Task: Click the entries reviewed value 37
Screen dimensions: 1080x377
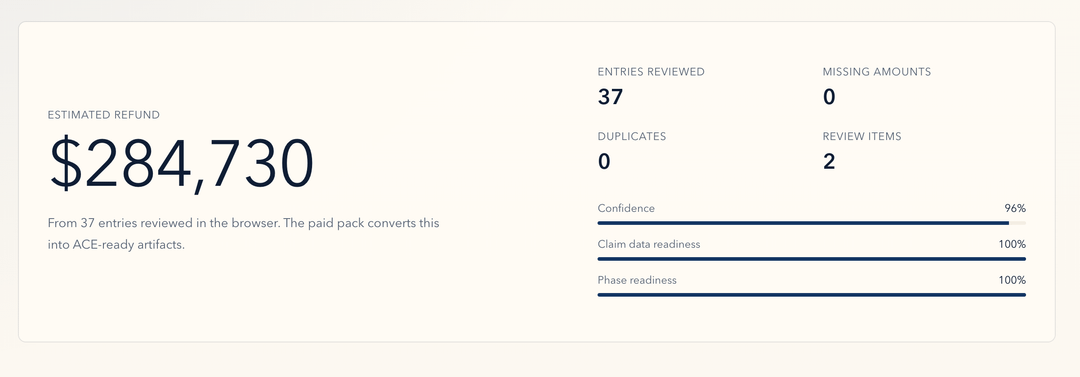Action: click(x=610, y=97)
